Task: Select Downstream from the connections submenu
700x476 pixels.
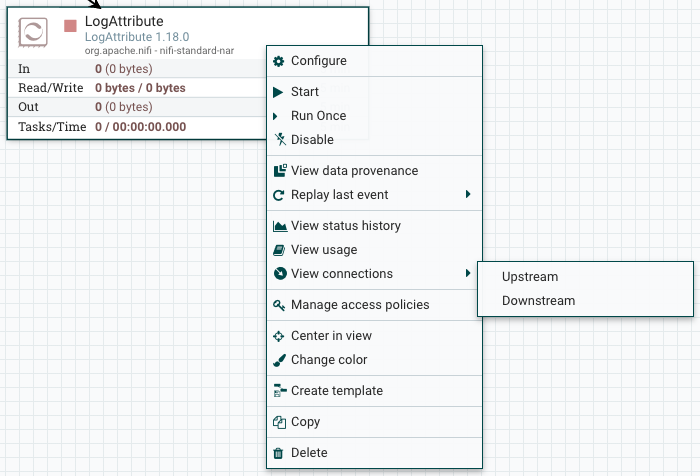Action: point(538,301)
